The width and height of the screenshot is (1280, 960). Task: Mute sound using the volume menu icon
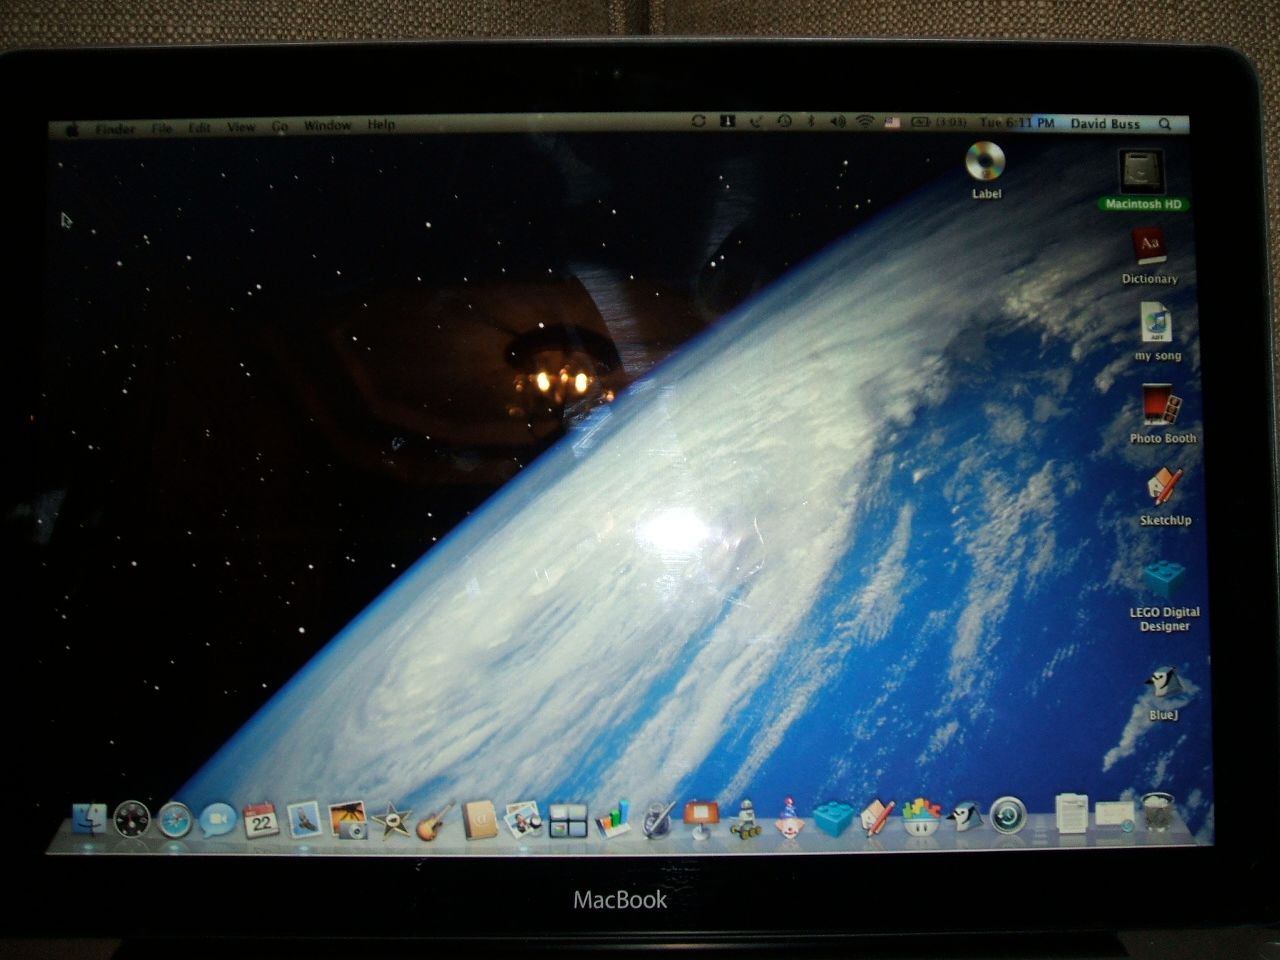(836, 124)
